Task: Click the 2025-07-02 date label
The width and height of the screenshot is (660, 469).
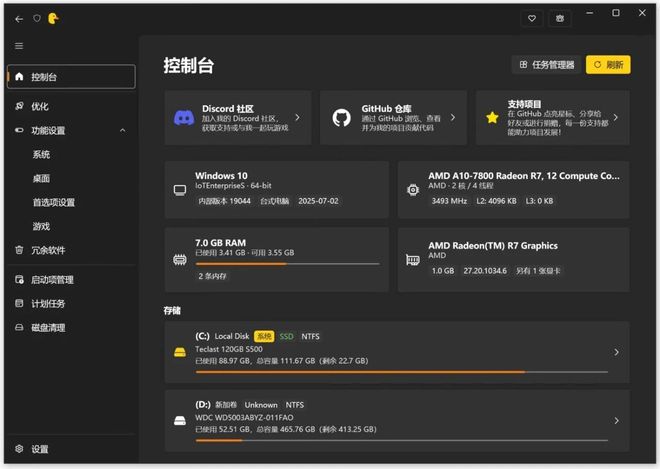Action: pos(318,201)
